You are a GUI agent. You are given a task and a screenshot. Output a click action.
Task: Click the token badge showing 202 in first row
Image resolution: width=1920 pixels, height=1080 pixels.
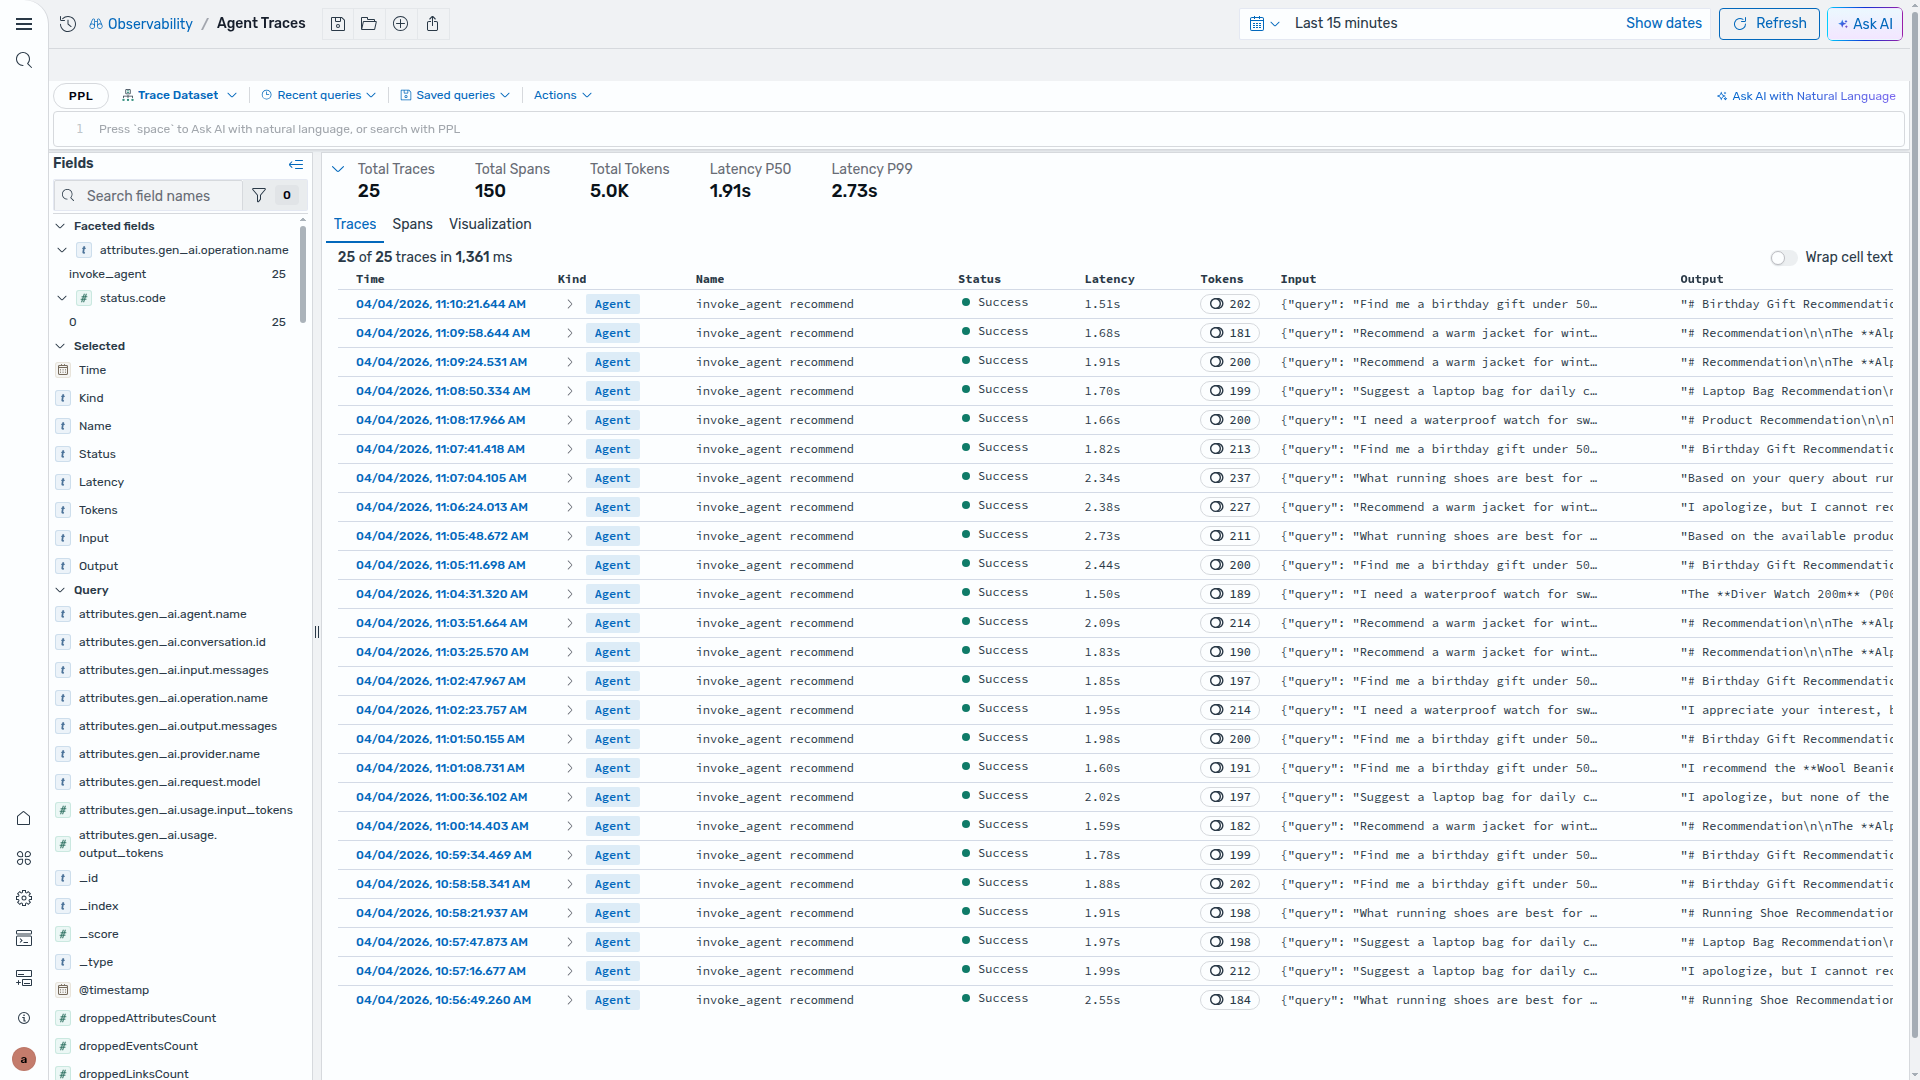pyautogui.click(x=1230, y=304)
